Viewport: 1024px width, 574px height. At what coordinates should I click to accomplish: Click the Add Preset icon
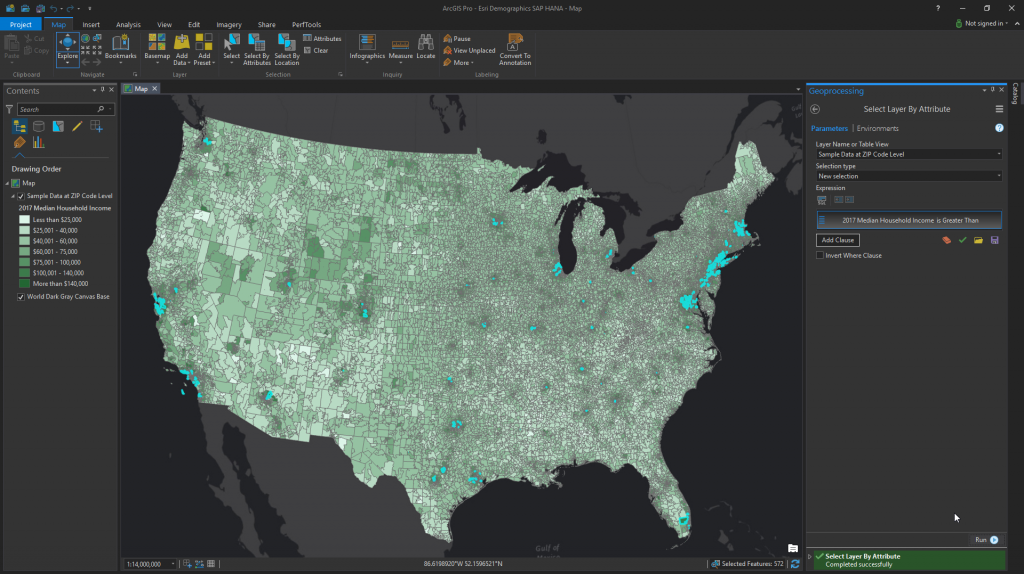pos(204,43)
